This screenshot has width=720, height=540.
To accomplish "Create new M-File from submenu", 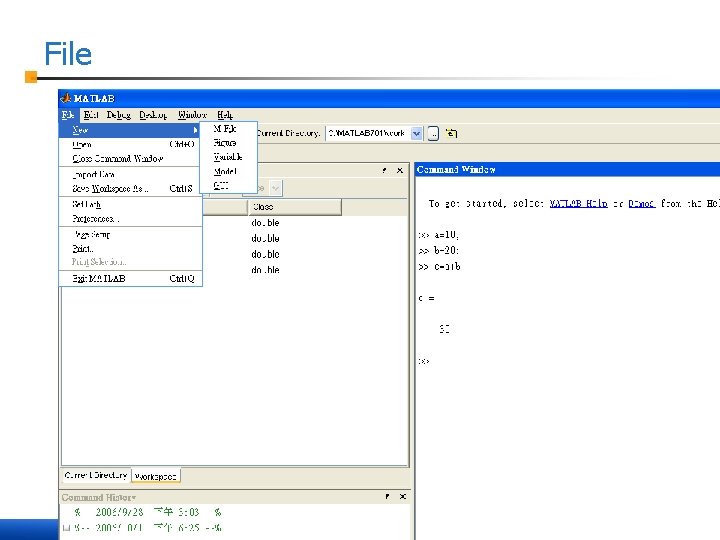I will [228, 129].
